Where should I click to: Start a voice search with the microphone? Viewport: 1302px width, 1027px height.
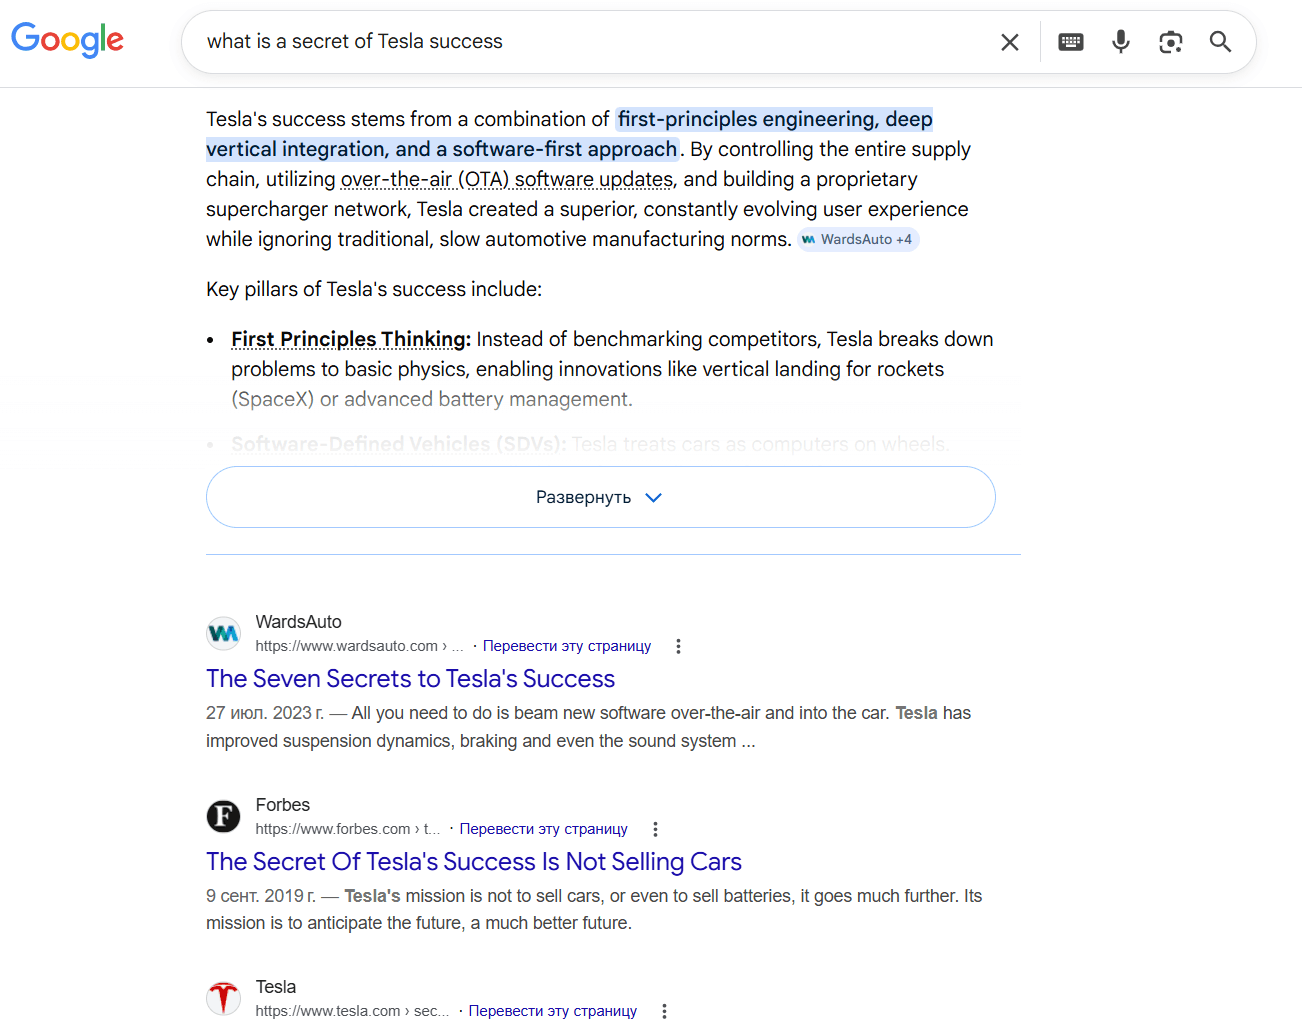pos(1121,42)
